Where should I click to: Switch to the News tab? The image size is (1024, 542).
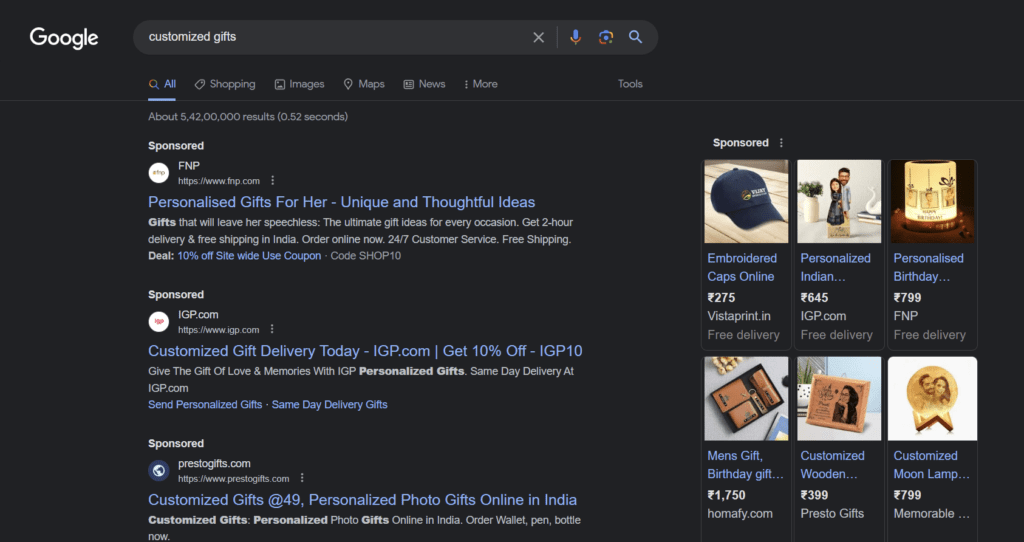(424, 84)
